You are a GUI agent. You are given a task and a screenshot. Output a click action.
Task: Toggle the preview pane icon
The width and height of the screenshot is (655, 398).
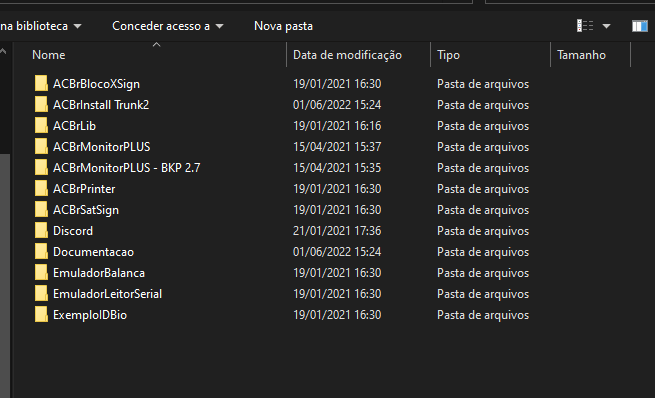(x=640, y=26)
